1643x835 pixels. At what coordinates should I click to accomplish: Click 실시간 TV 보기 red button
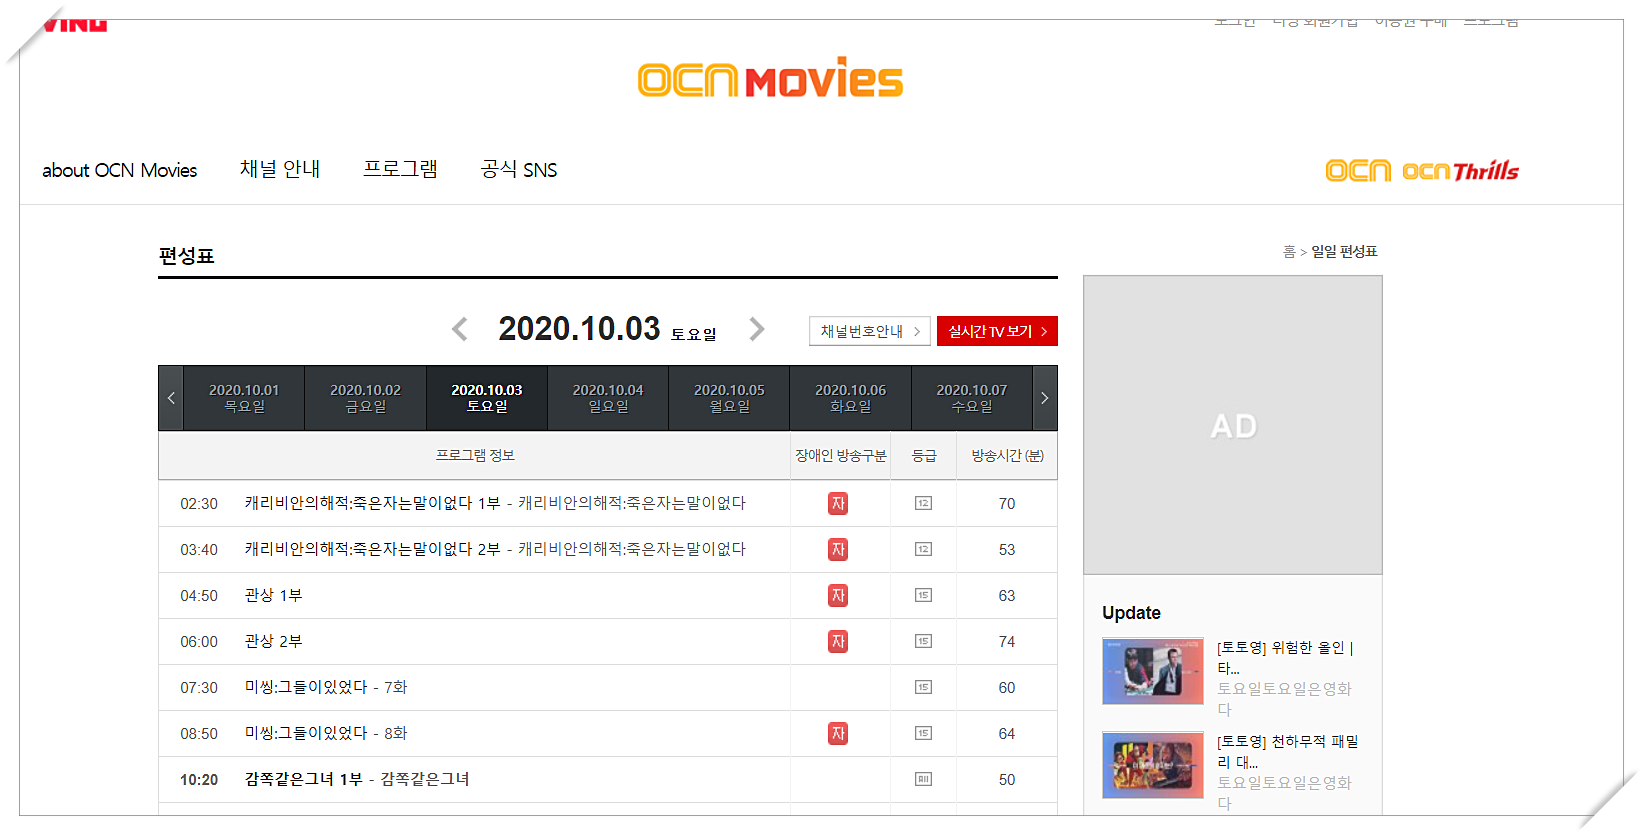[x=997, y=331]
